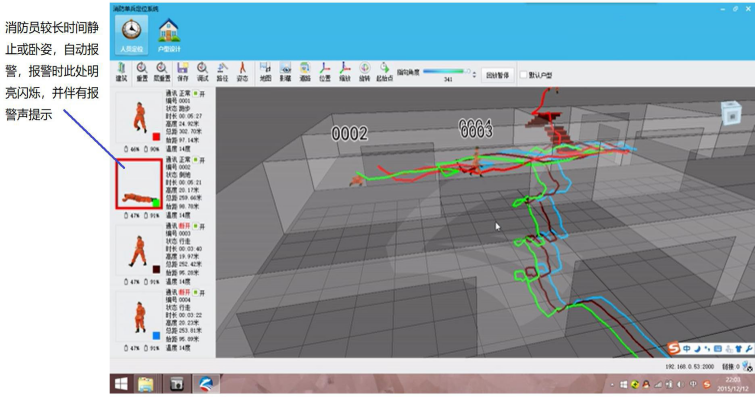Open the 户型设计 house design tab
Image resolution: width=755 pixels, height=397 pixels.
[169, 35]
